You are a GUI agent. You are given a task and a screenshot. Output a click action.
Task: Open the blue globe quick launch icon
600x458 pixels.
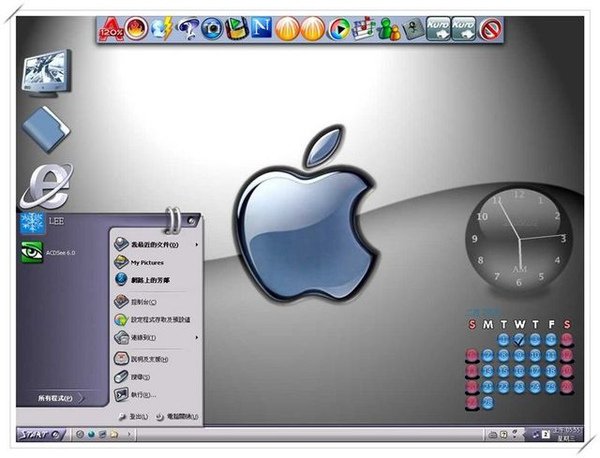click(x=91, y=434)
